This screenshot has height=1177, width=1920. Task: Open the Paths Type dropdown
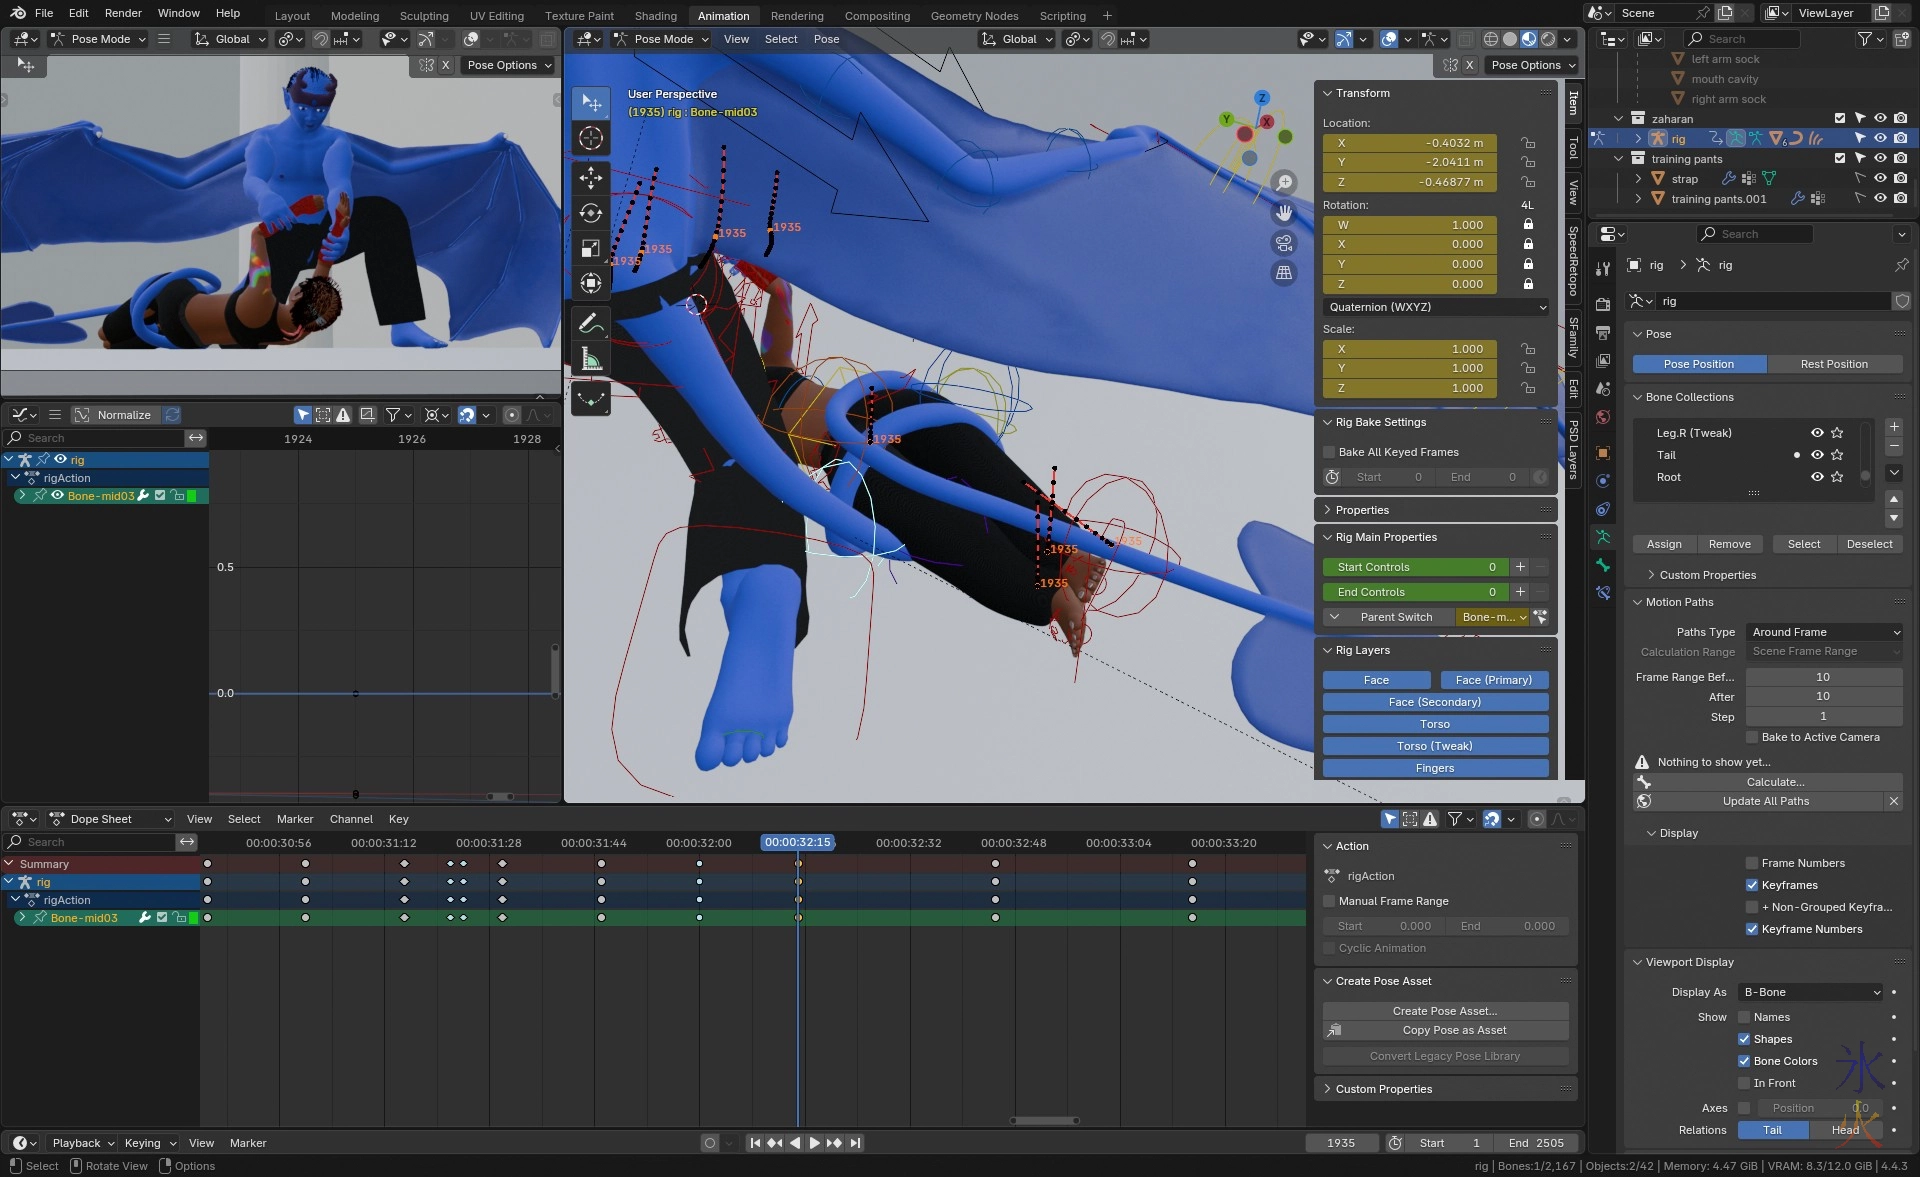1825,632
